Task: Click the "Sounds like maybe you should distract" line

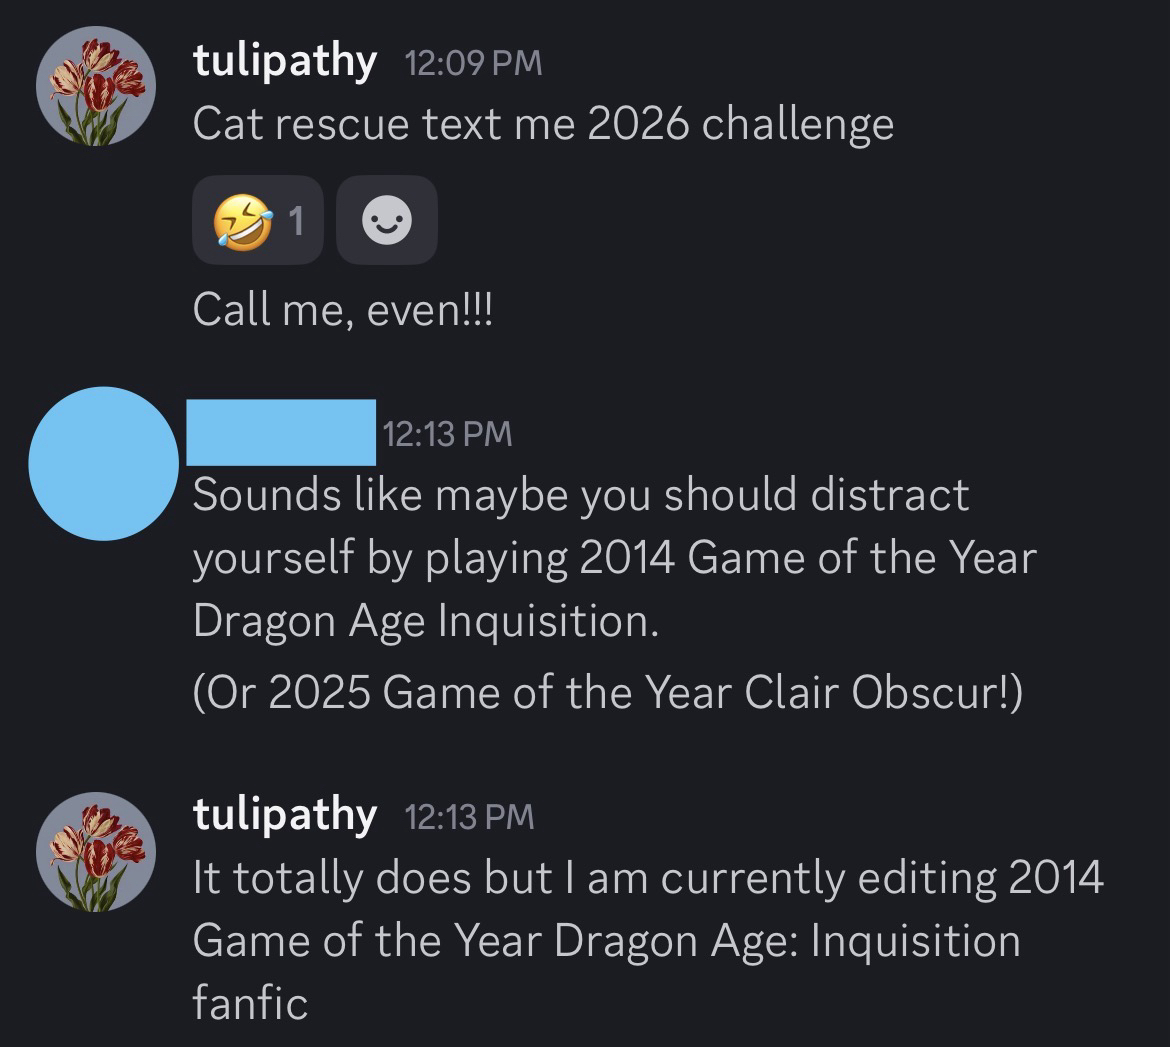Action: (580, 496)
